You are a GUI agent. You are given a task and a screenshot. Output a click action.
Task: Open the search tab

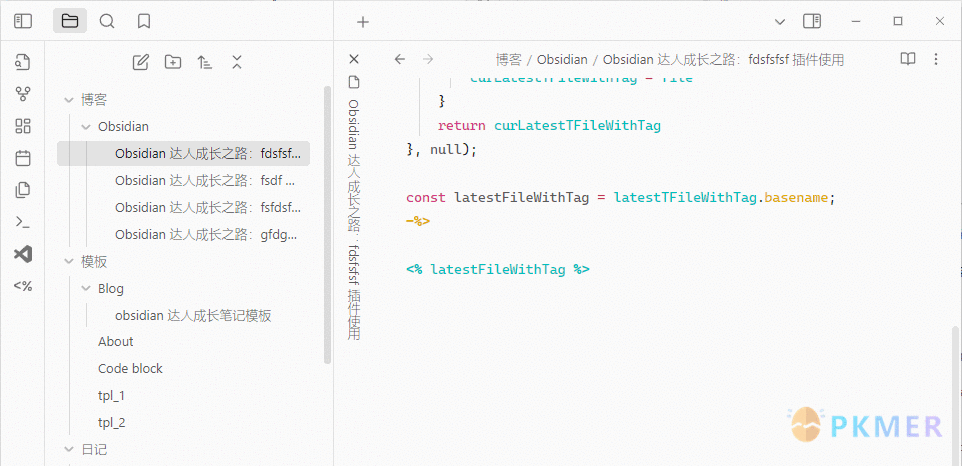pos(107,21)
